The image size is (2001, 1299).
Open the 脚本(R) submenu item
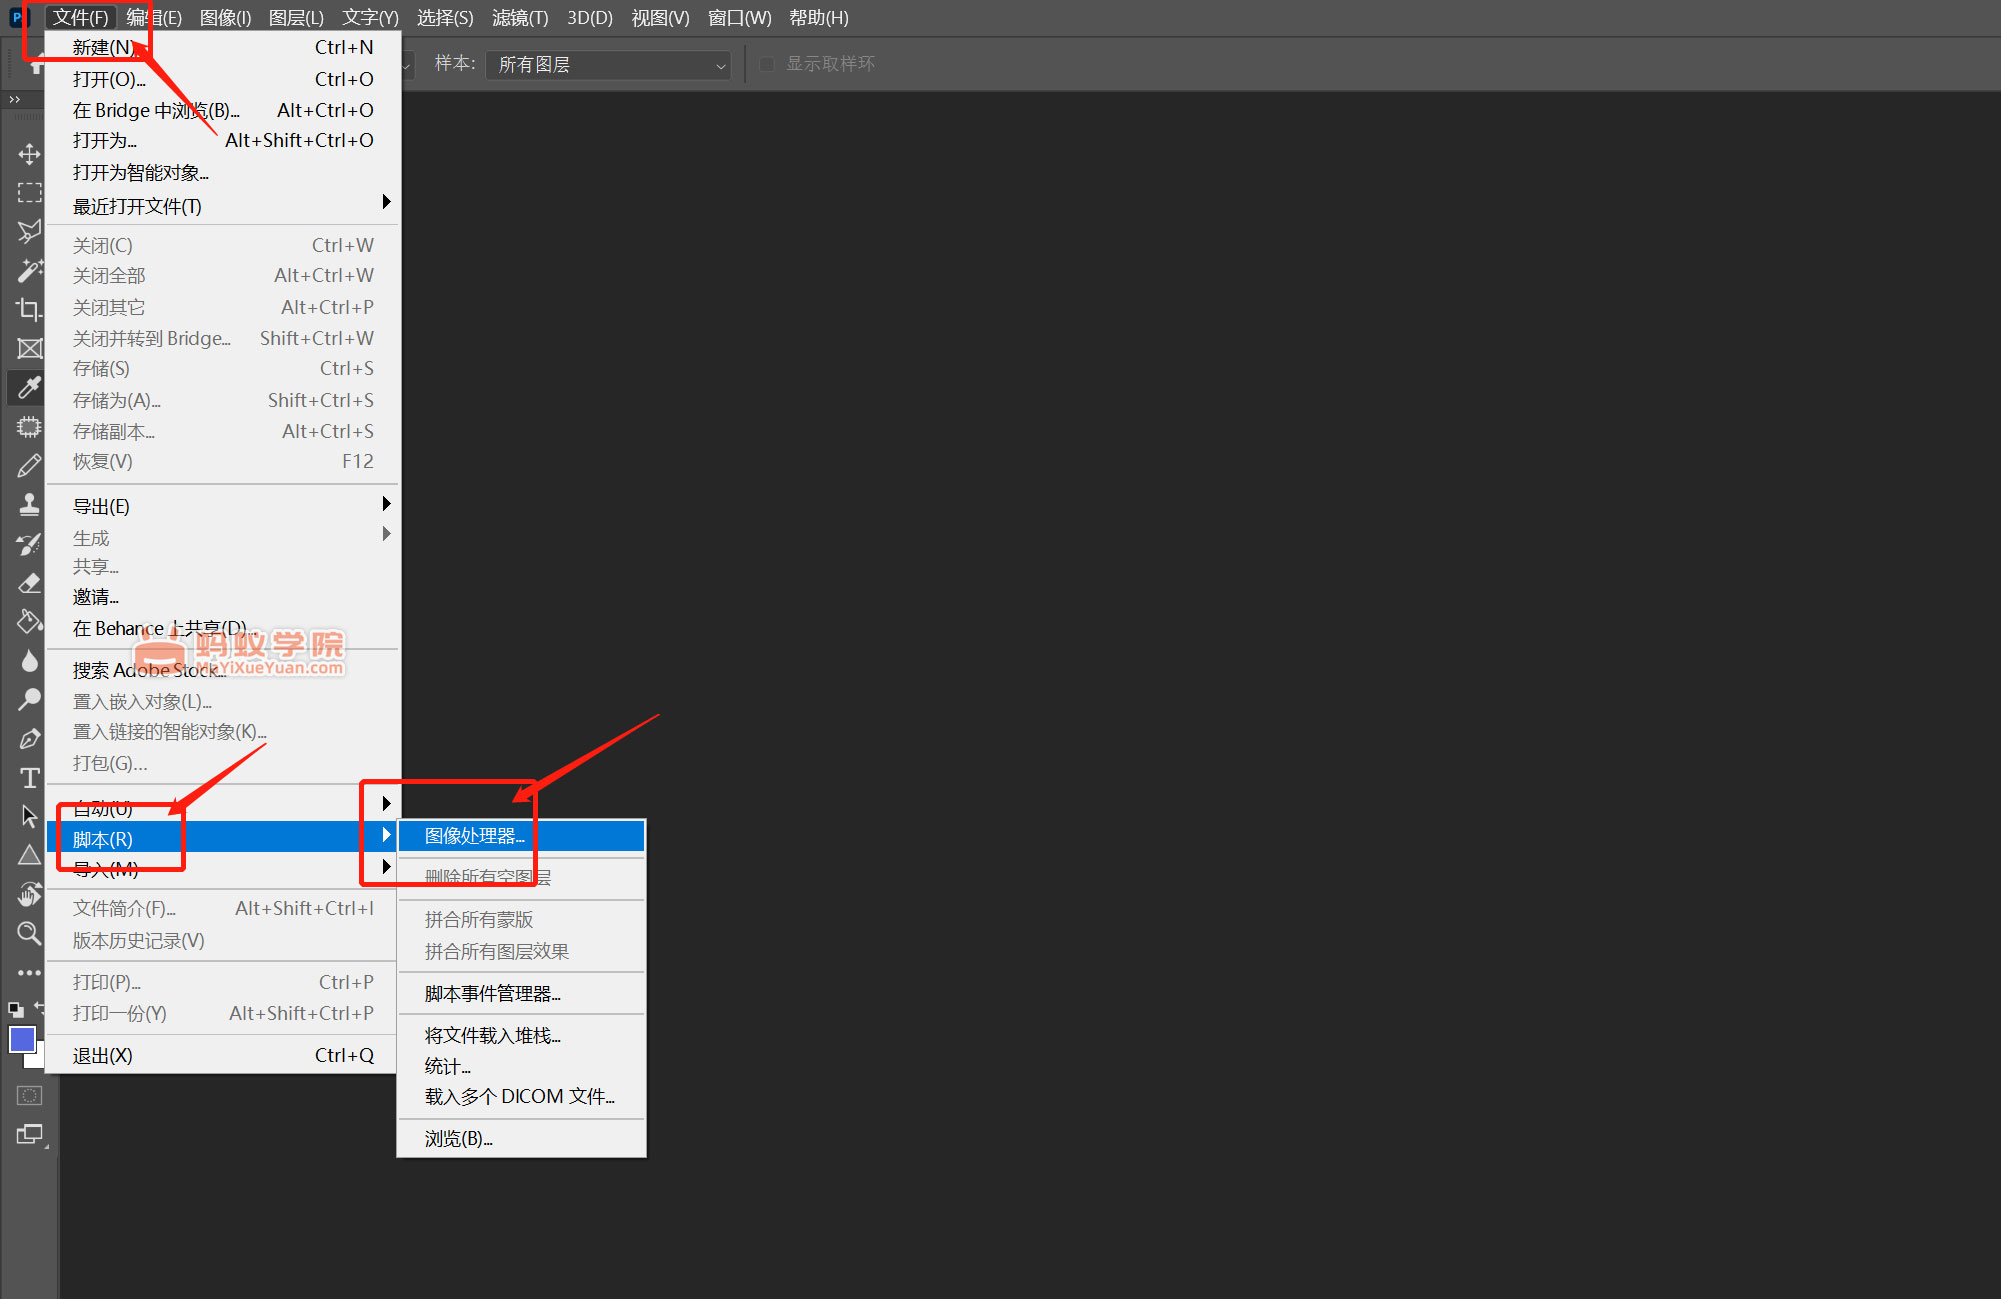(x=224, y=837)
